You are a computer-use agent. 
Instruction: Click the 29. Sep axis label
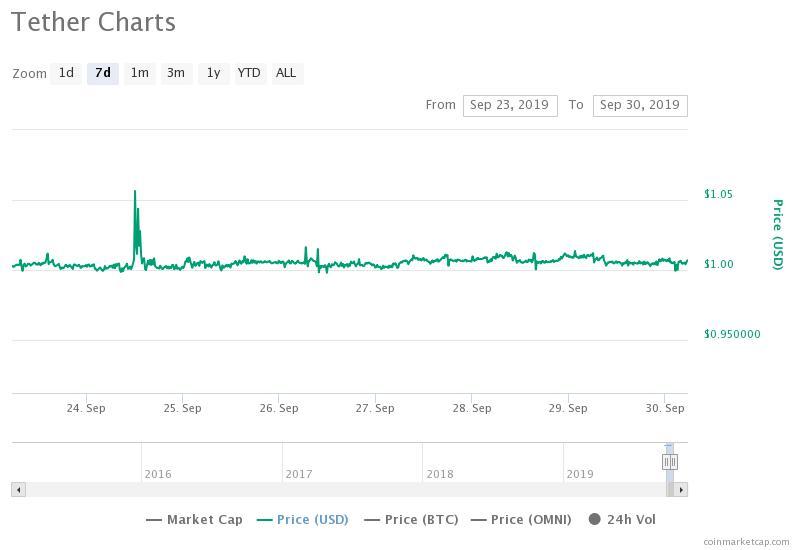tap(568, 408)
